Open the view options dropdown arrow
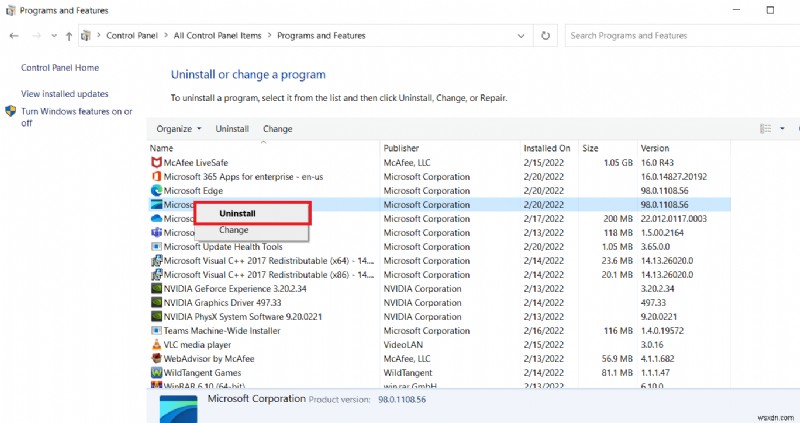This screenshot has height=423, width=800. click(x=782, y=129)
